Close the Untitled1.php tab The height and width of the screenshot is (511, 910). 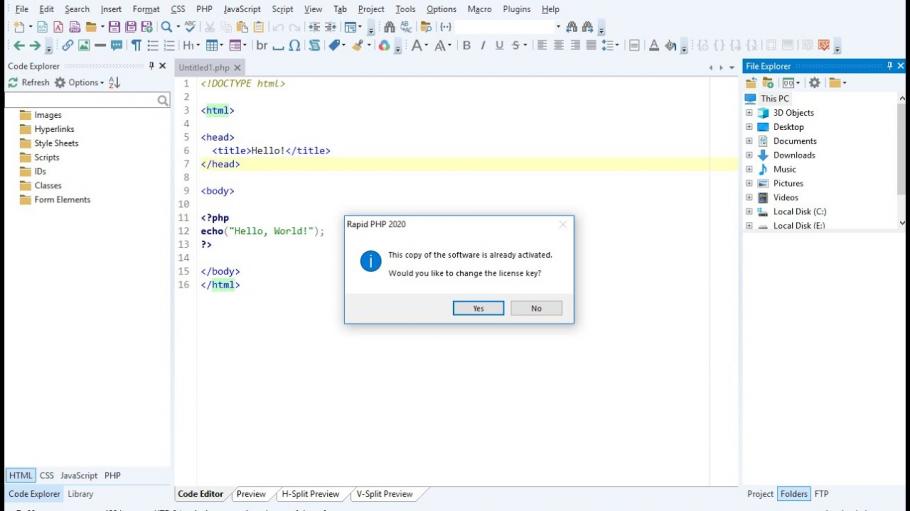coord(237,67)
